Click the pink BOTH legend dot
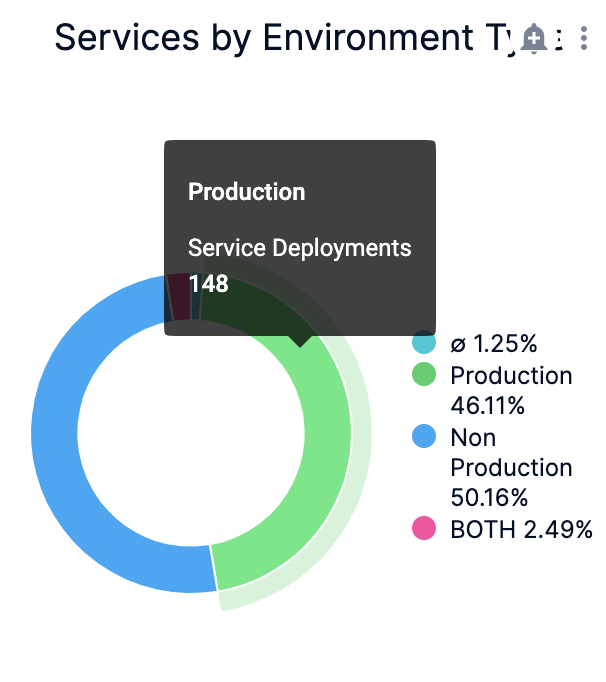 pos(424,528)
